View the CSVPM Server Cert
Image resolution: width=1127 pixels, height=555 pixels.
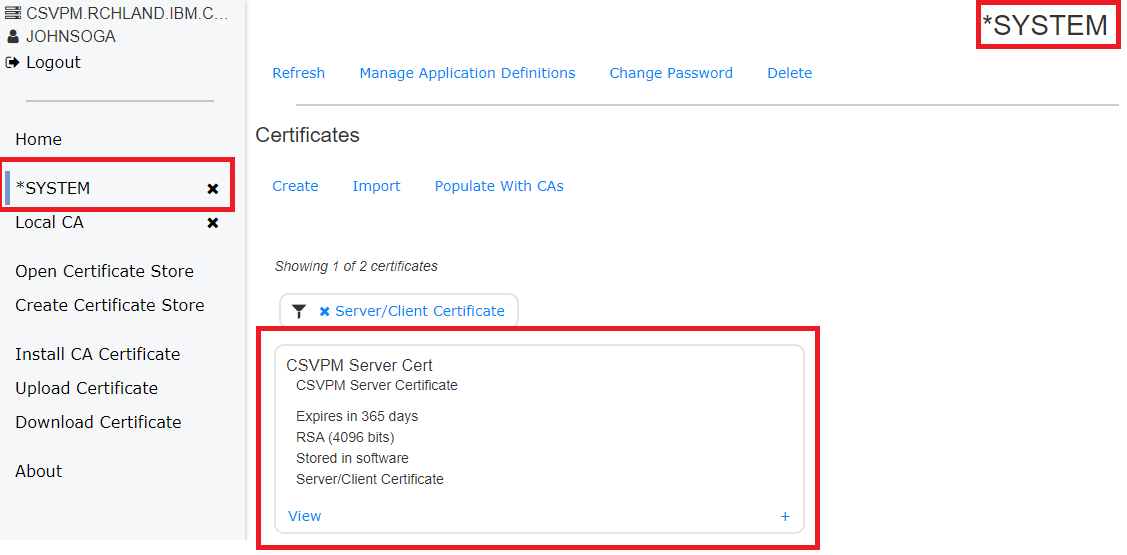point(305,516)
